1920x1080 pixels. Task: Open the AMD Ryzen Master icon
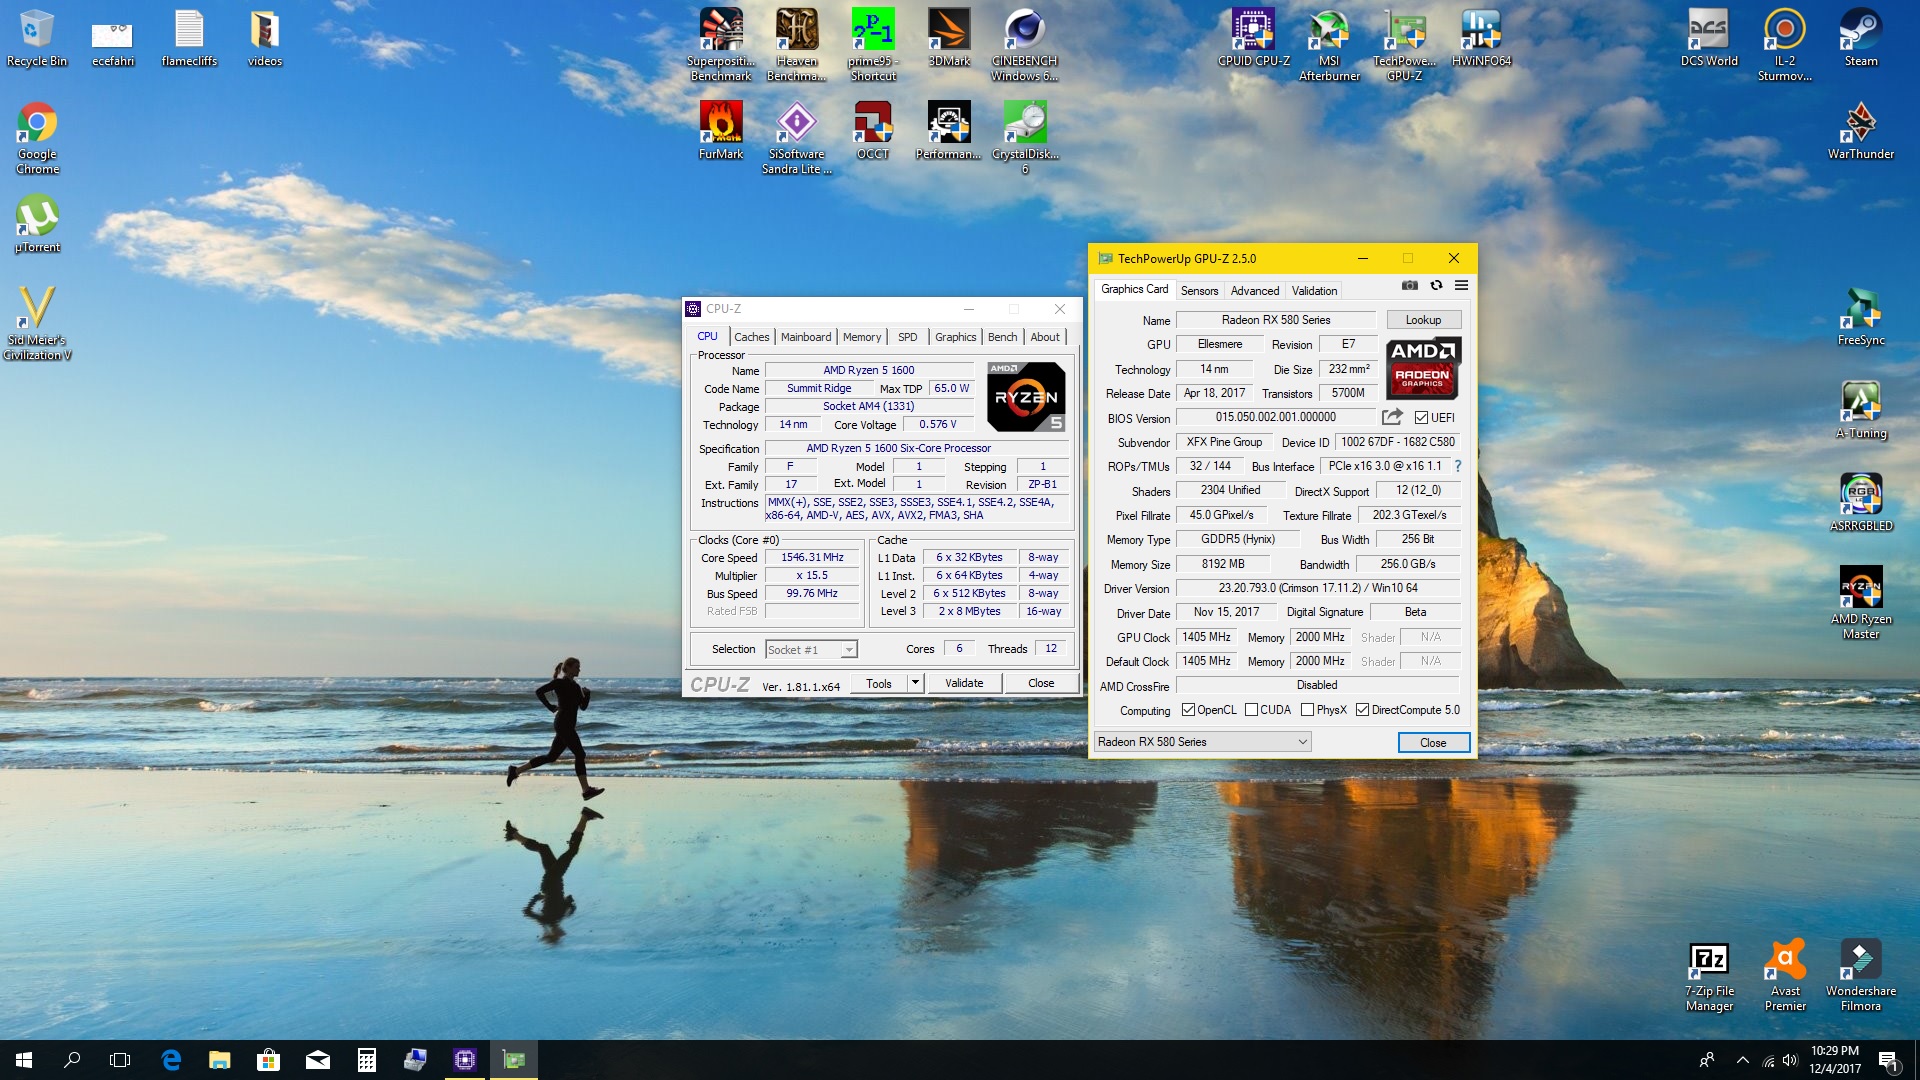[1861, 603]
